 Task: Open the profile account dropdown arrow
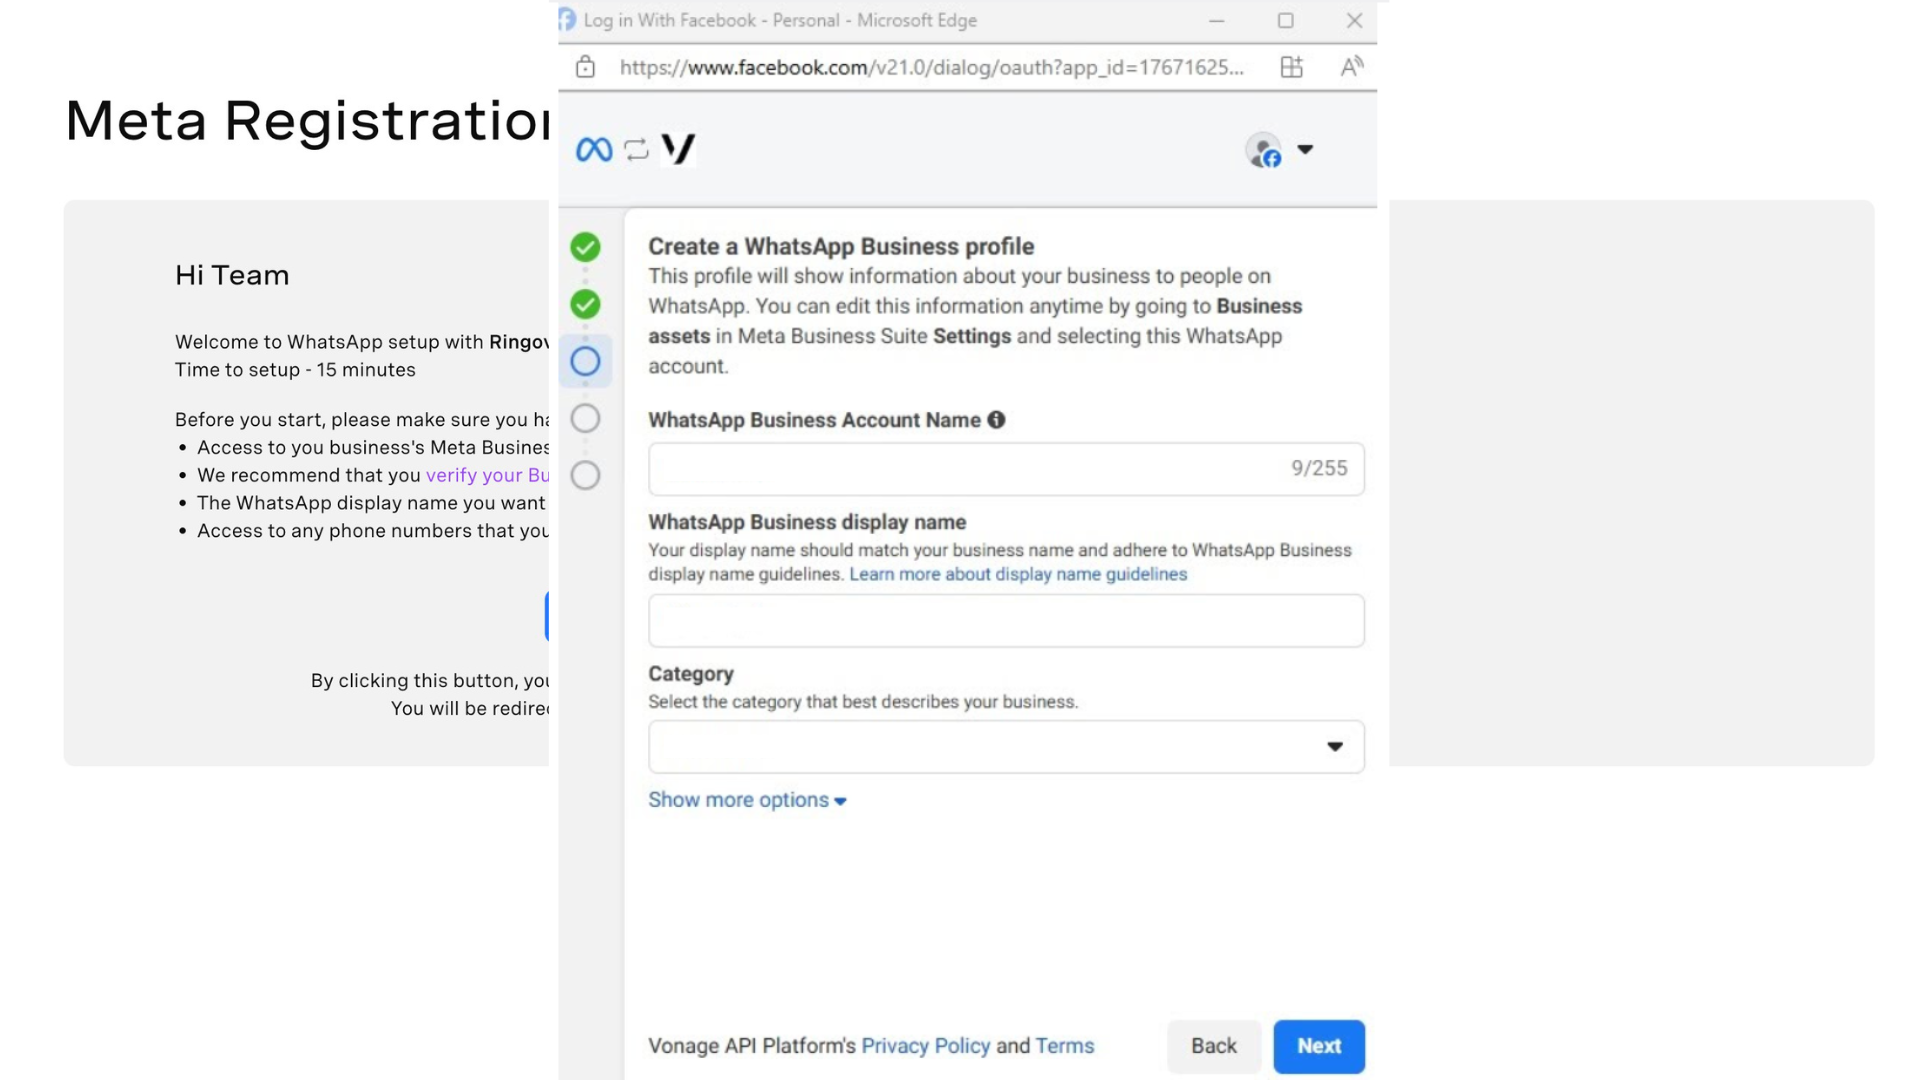(1305, 150)
